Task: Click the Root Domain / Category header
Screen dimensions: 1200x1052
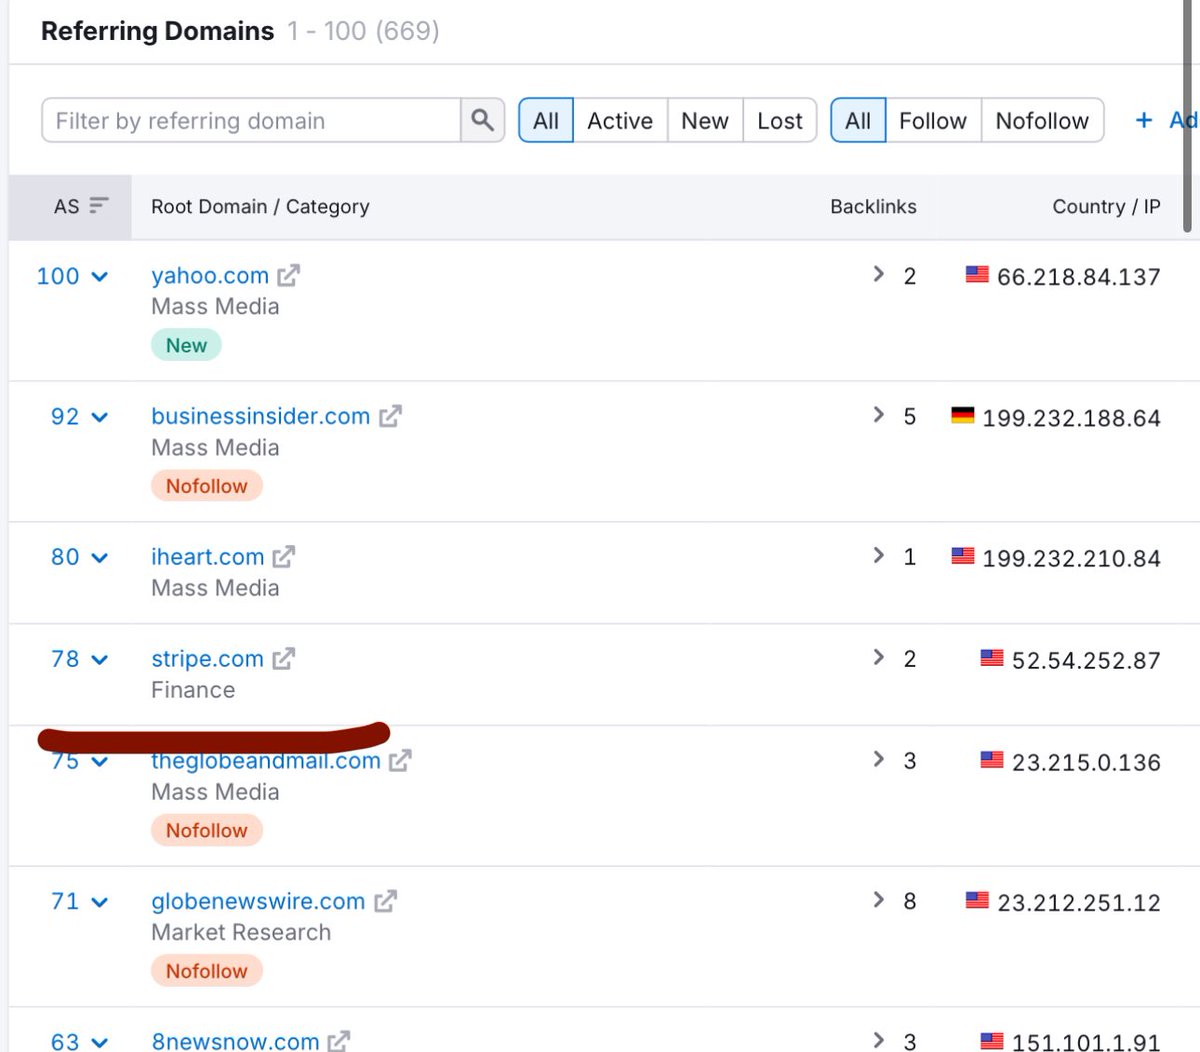Action: click(x=260, y=206)
